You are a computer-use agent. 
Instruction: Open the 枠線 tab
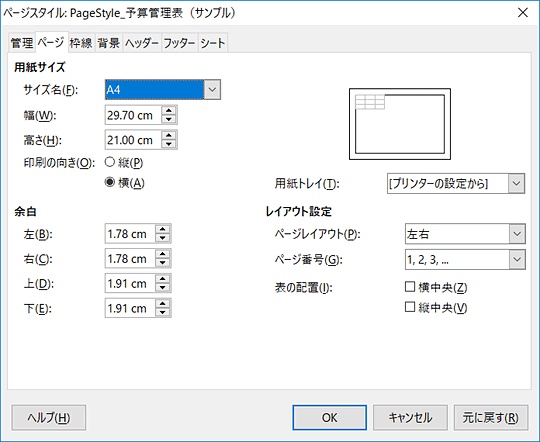(81, 43)
